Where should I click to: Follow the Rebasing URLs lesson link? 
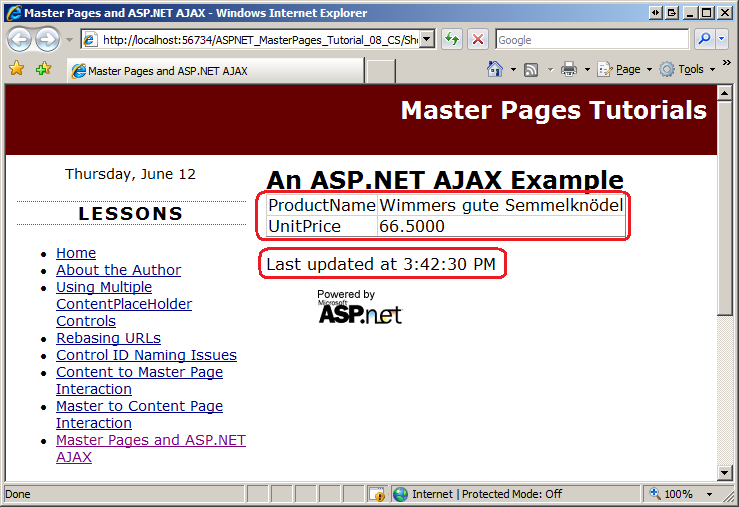coord(108,338)
